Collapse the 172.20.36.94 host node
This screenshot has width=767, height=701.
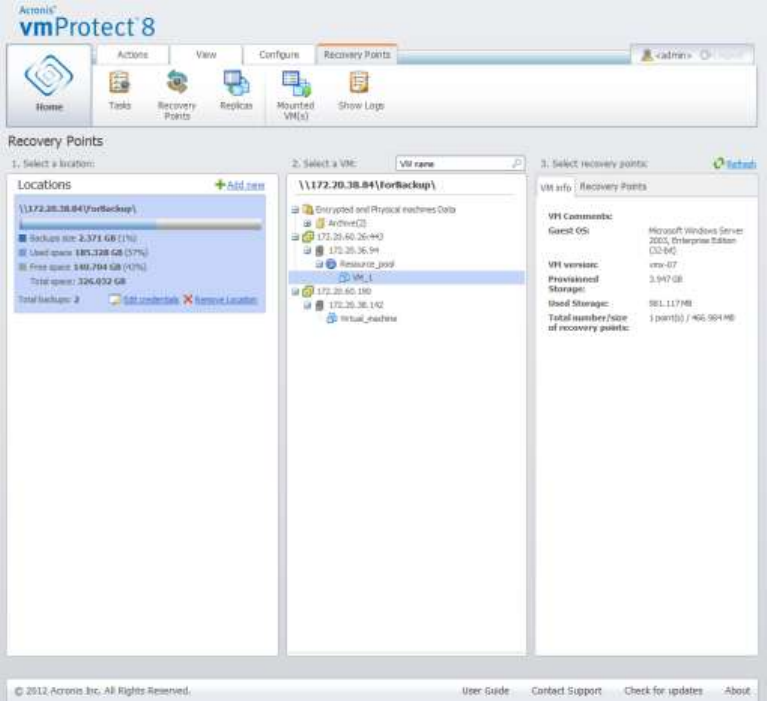pos(307,251)
